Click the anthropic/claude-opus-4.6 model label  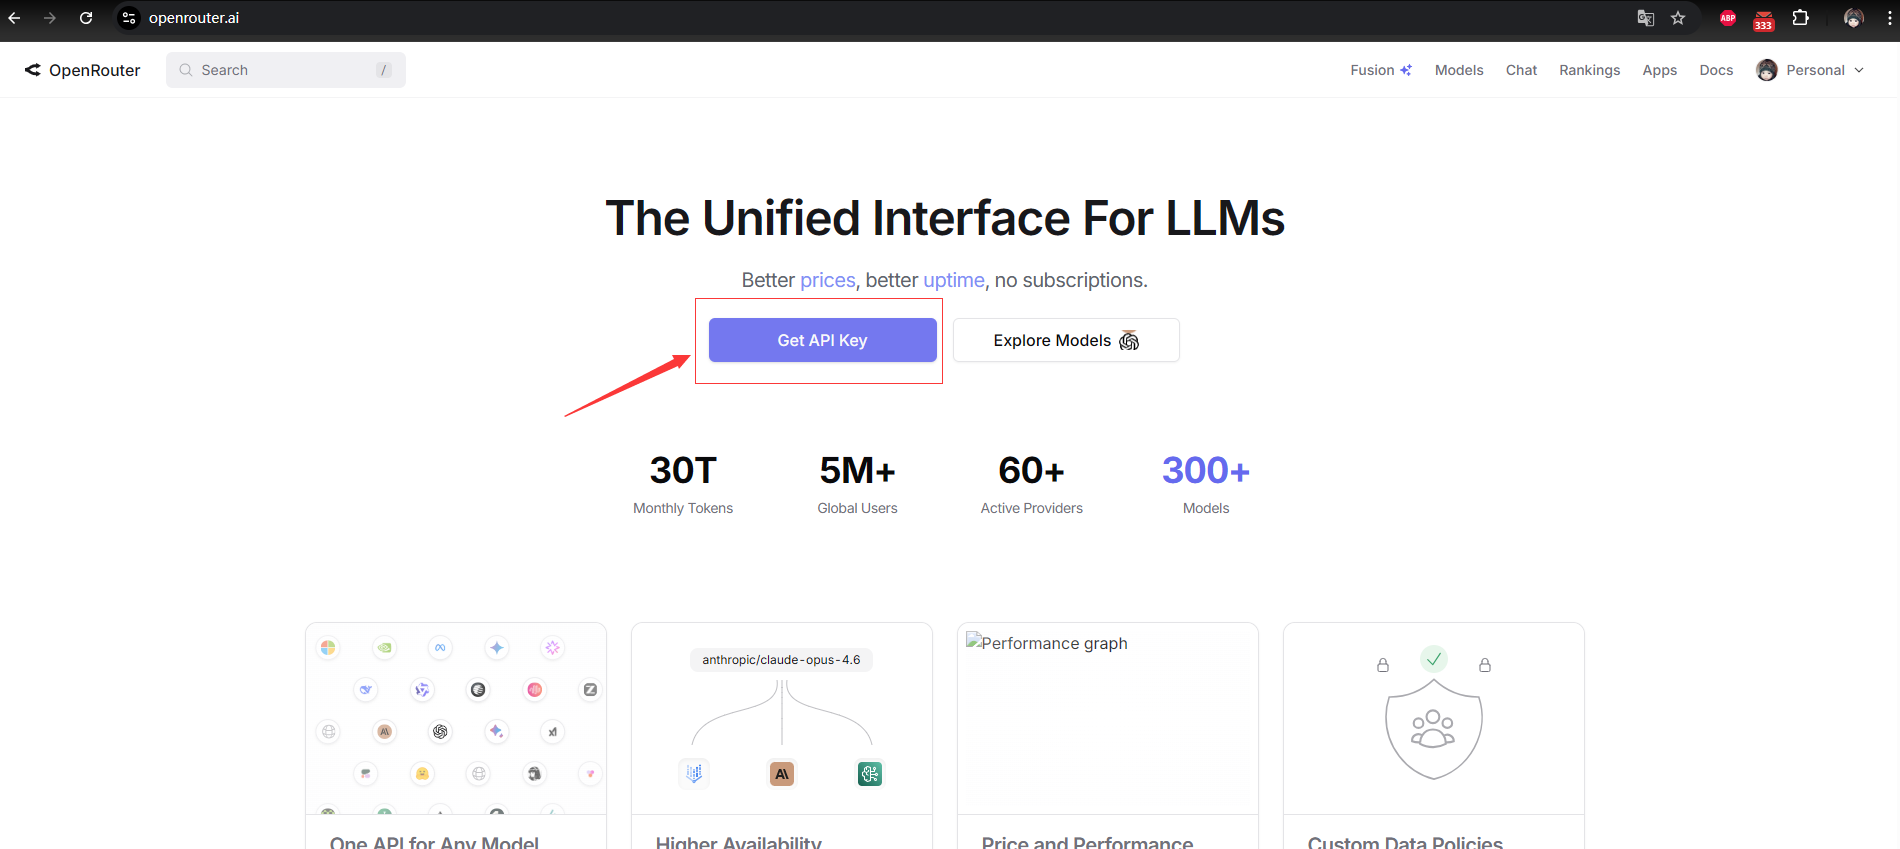(781, 660)
